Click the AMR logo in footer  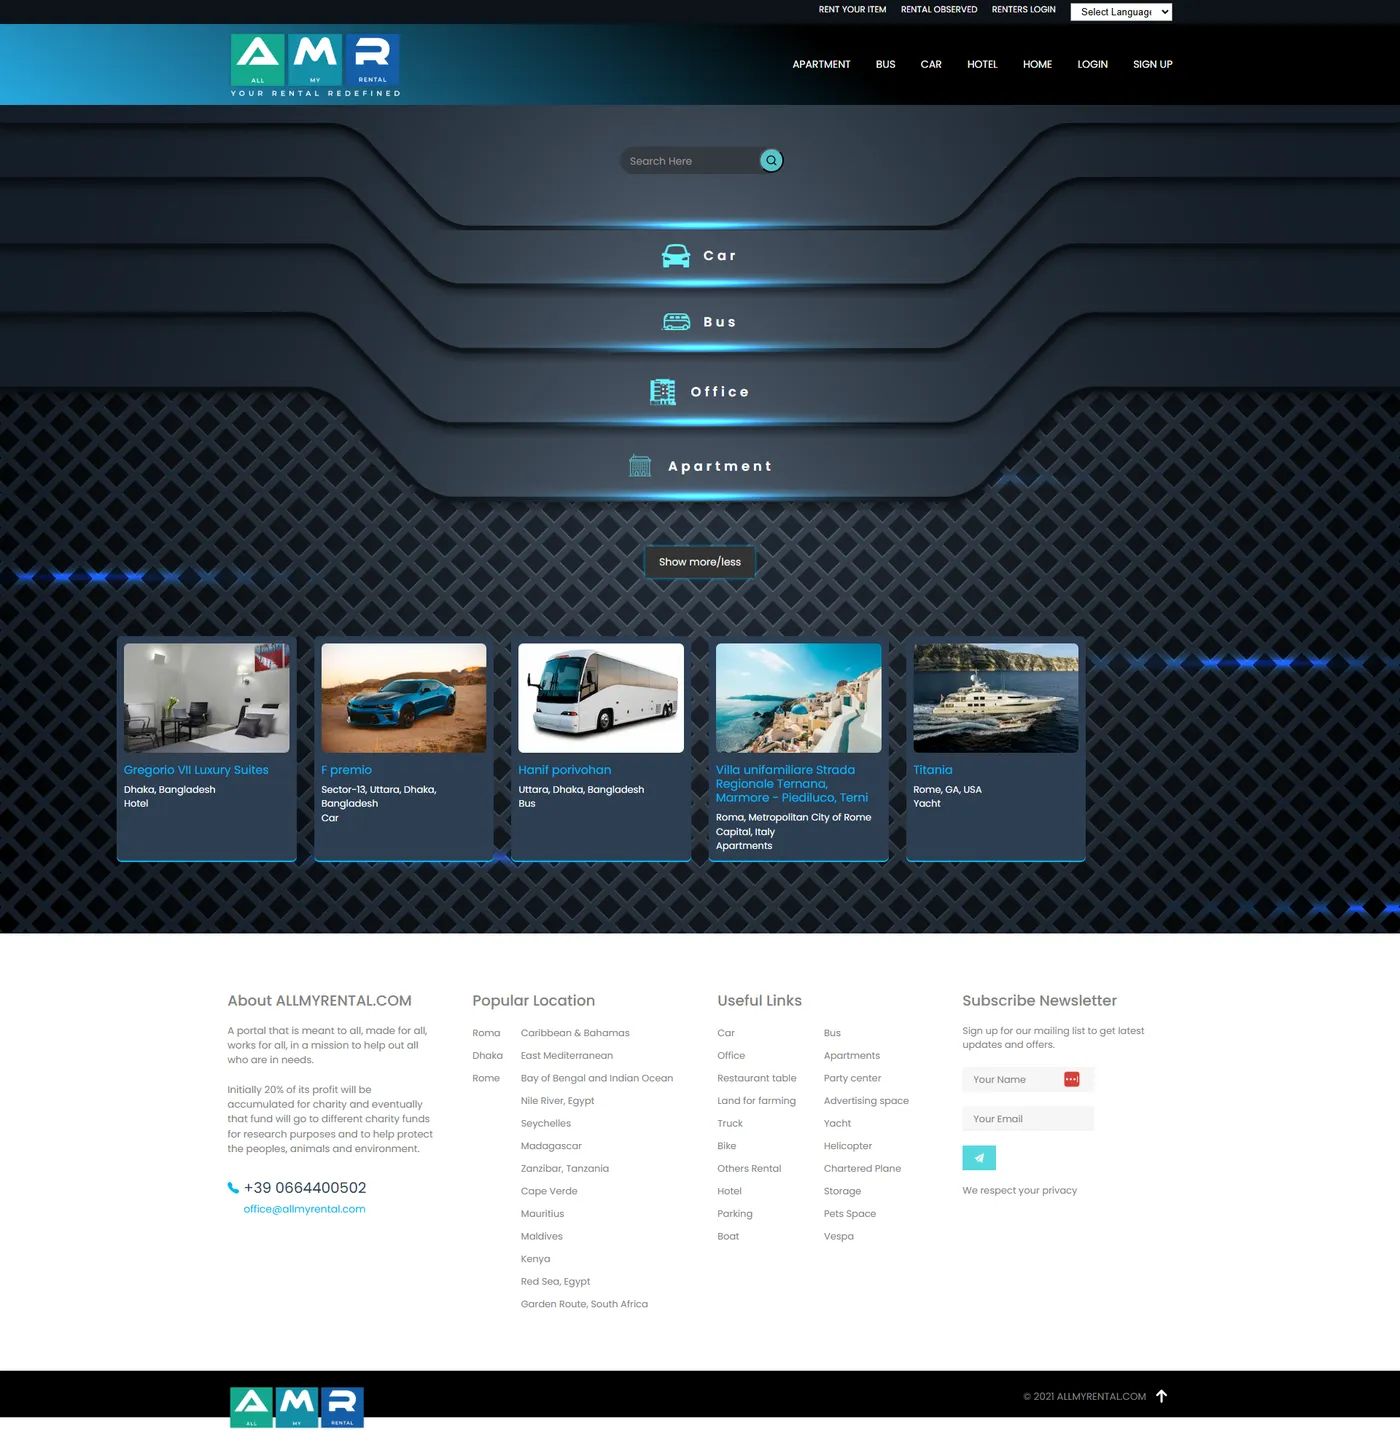tap(297, 1407)
